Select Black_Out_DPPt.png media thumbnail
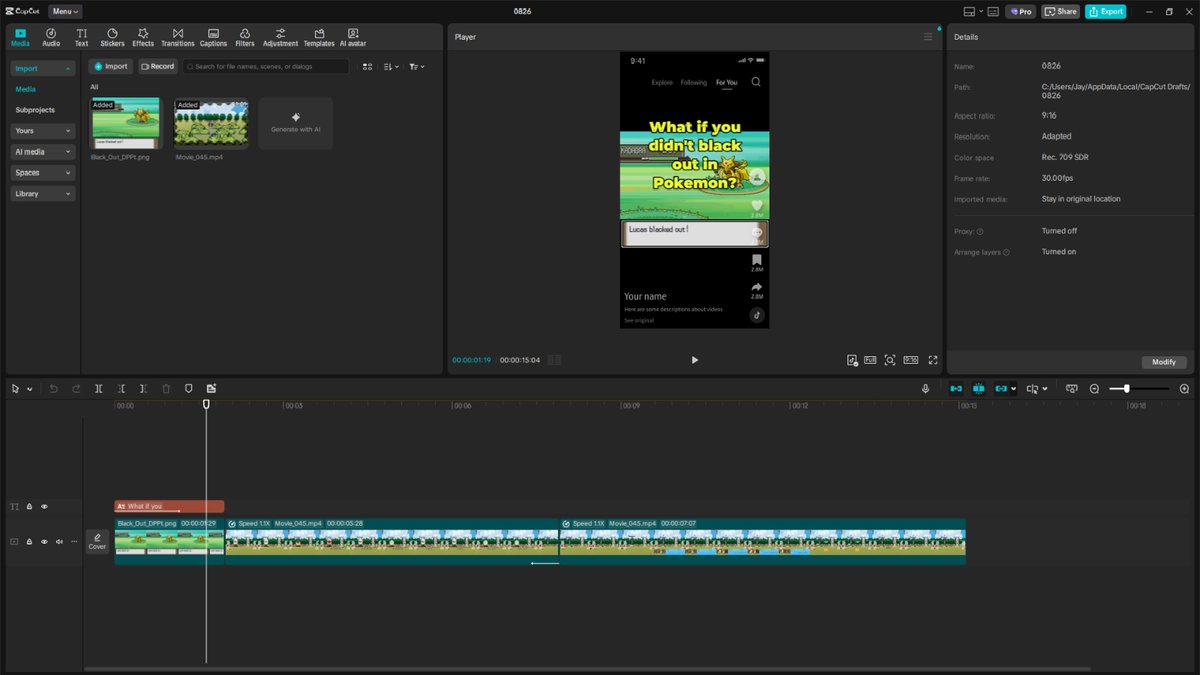The width and height of the screenshot is (1200, 675). 125,123
